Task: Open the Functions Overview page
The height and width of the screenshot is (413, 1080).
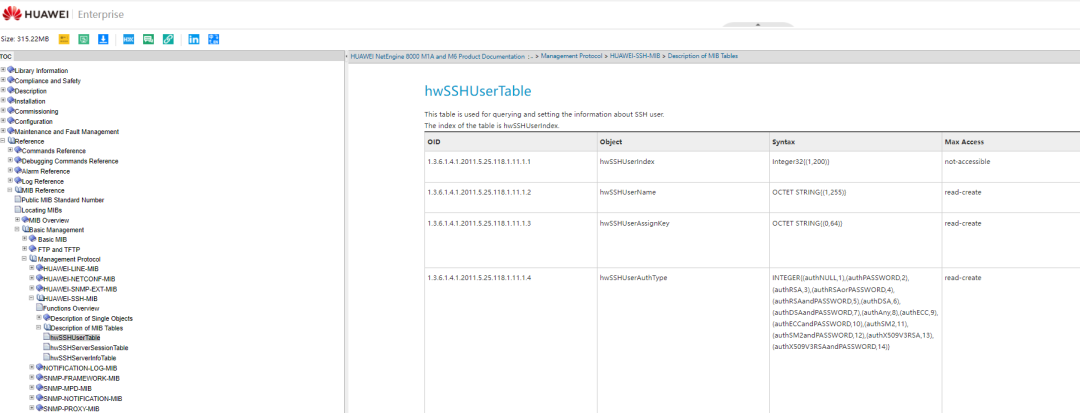Action: 70,308
